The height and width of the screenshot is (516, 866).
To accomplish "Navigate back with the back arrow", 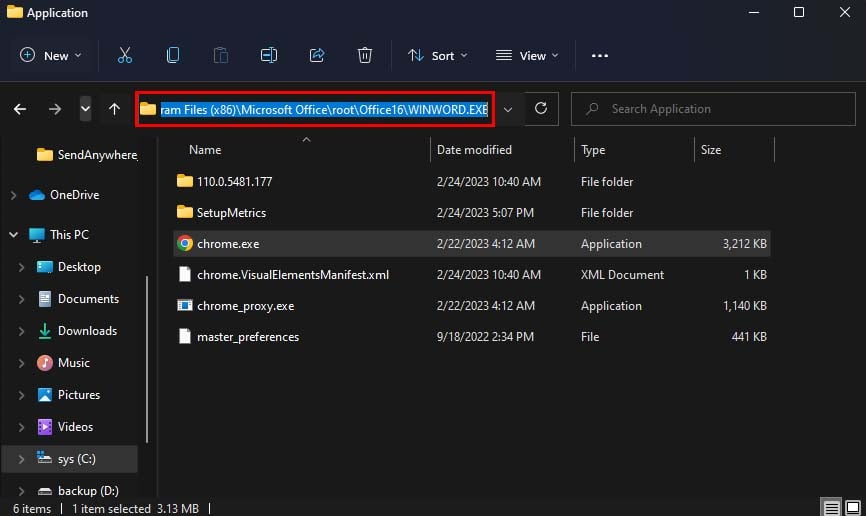I will [20, 109].
